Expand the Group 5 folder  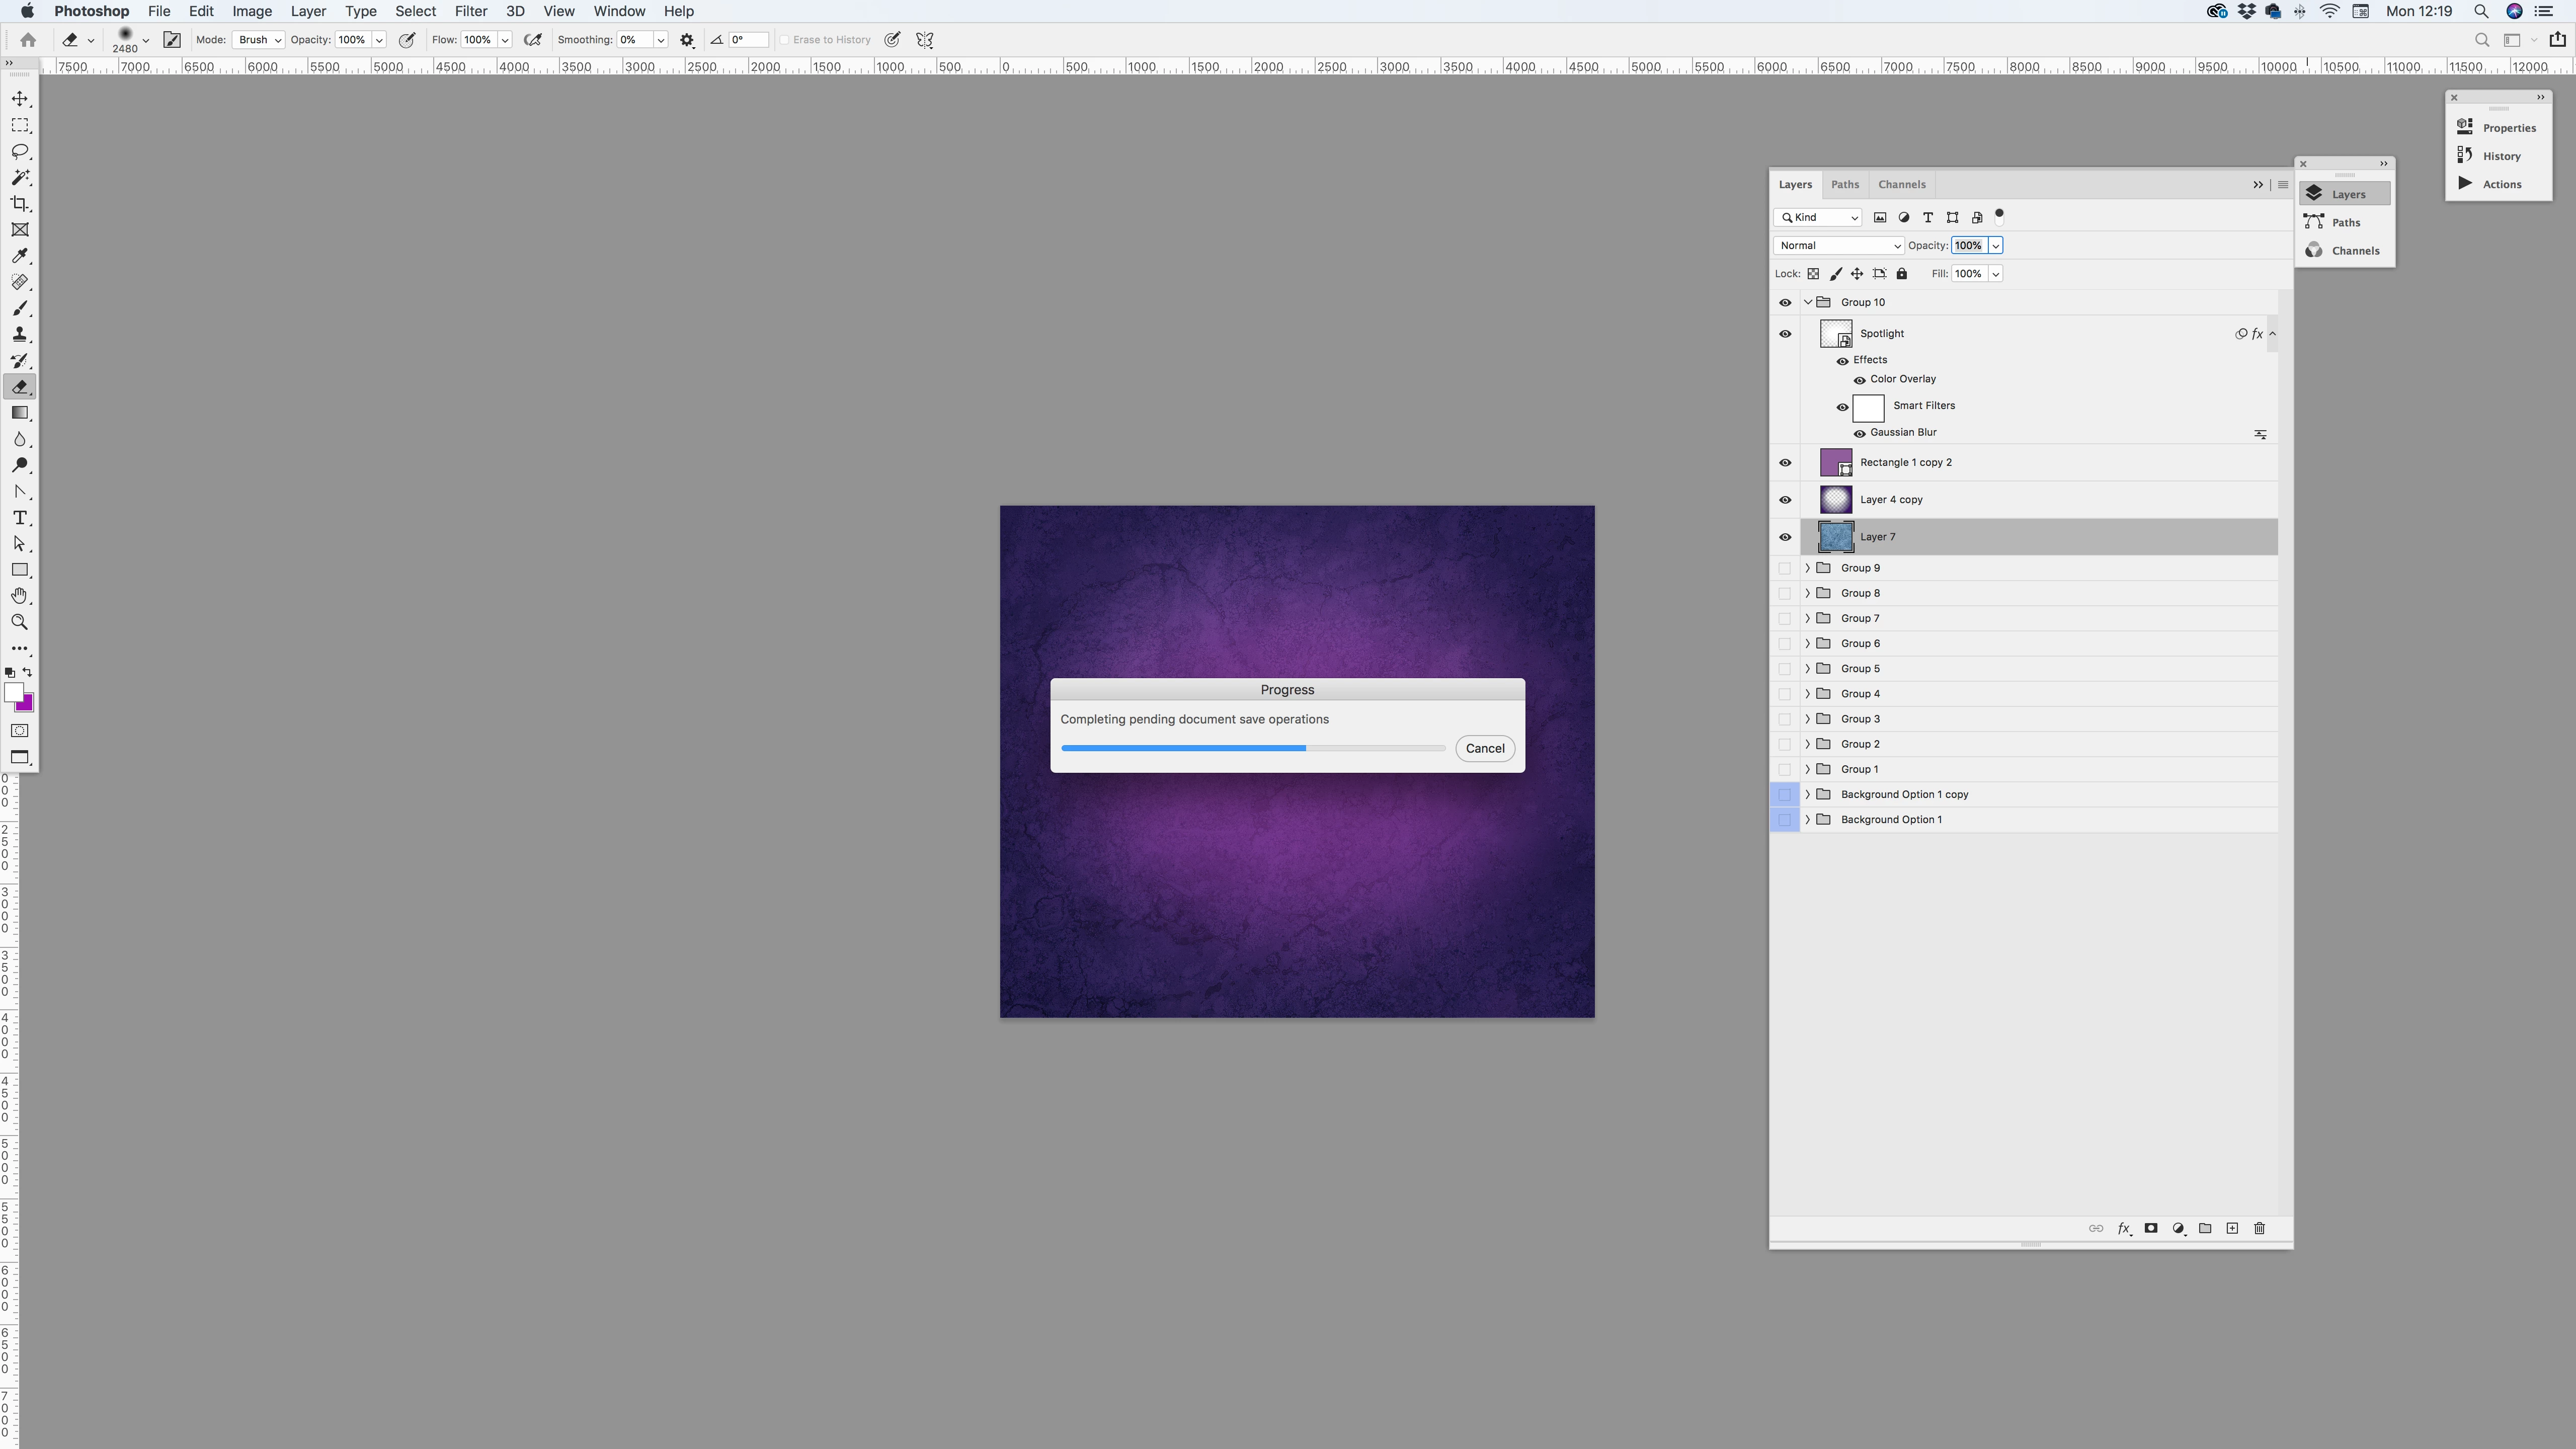(x=1807, y=669)
